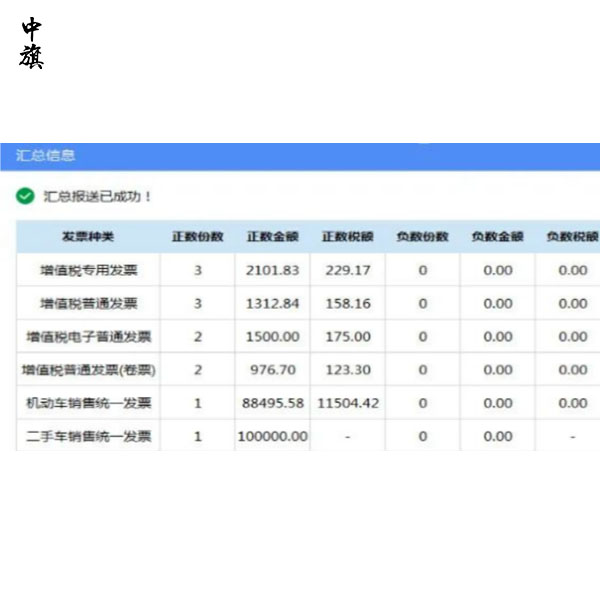Screen dimensions: 600x600
Task: Select the 增值税专用发票 row label
Action: pyautogui.click(x=88, y=270)
